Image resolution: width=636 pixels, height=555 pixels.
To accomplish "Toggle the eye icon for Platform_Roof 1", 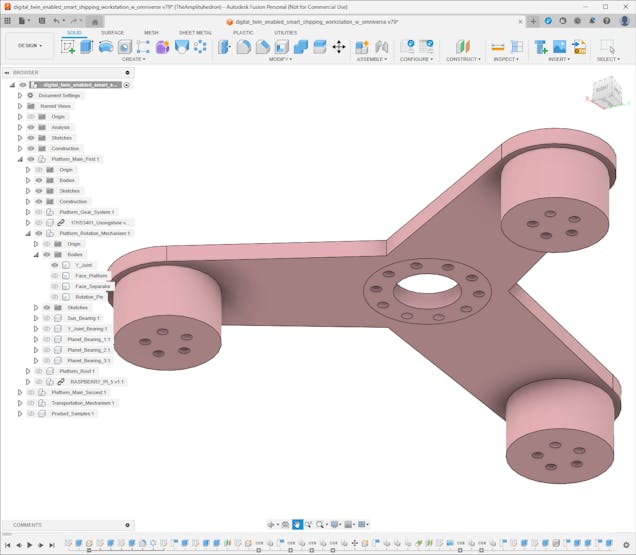I will (38, 371).
